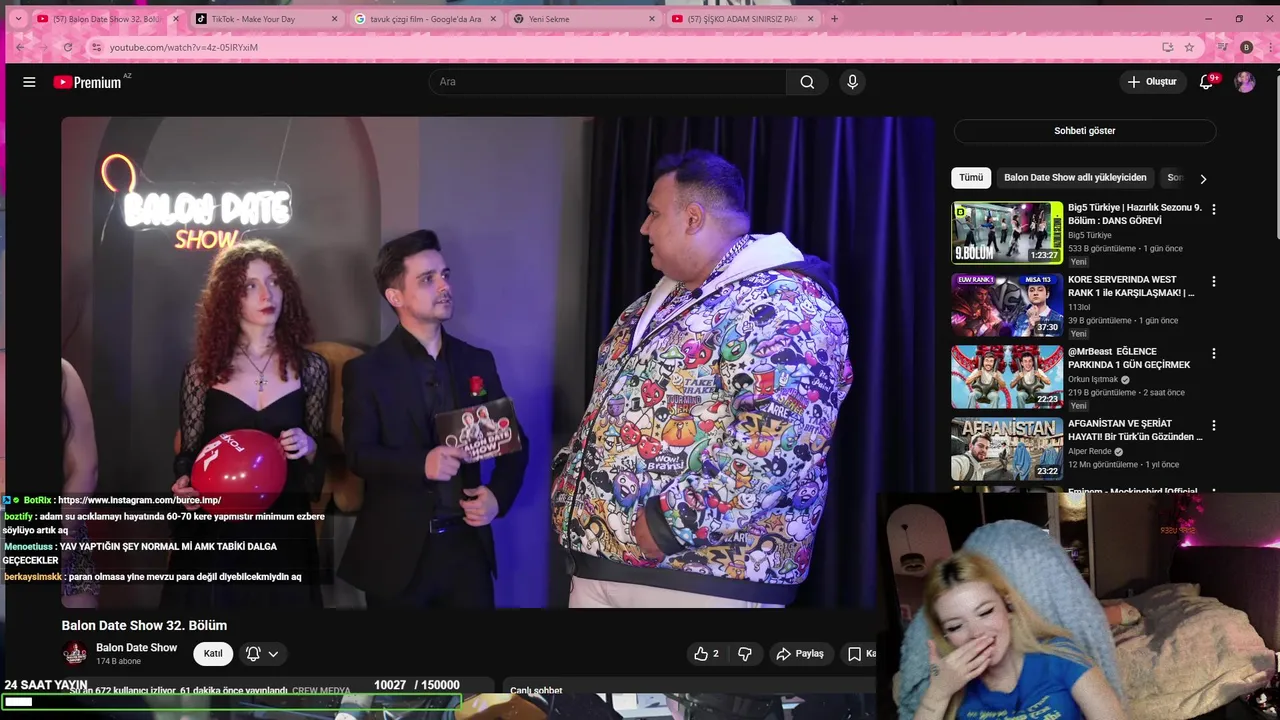
Task: Open browser media control icon
Action: (1223, 47)
